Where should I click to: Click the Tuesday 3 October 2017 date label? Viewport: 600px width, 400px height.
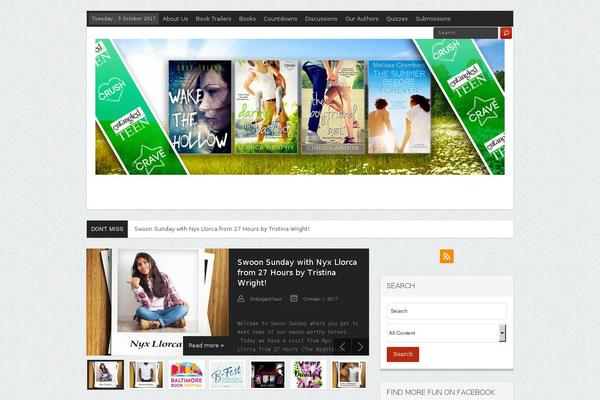(x=124, y=19)
